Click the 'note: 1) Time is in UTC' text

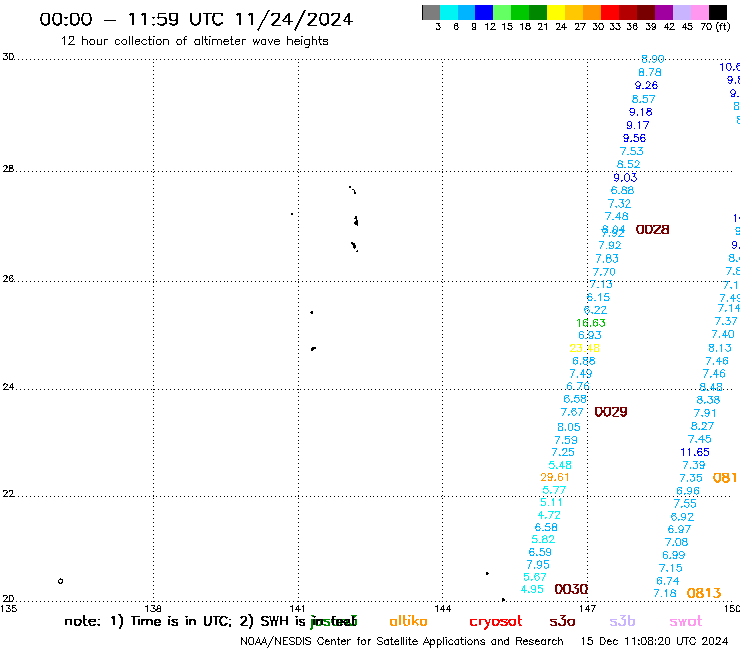pos(148,621)
